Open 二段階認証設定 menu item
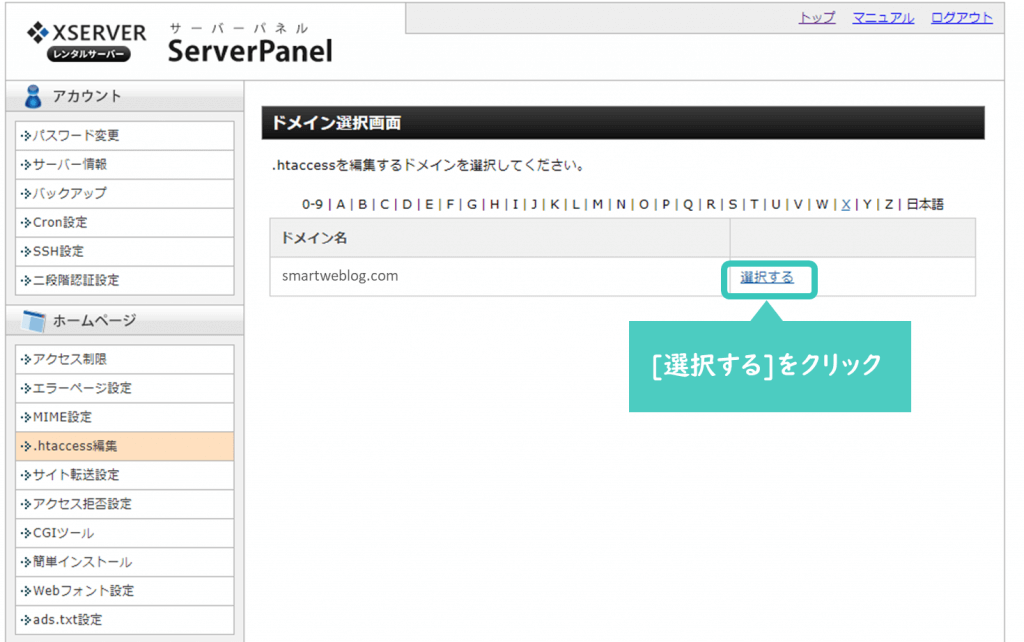Viewport: 1024px width, 642px height. pos(125,280)
